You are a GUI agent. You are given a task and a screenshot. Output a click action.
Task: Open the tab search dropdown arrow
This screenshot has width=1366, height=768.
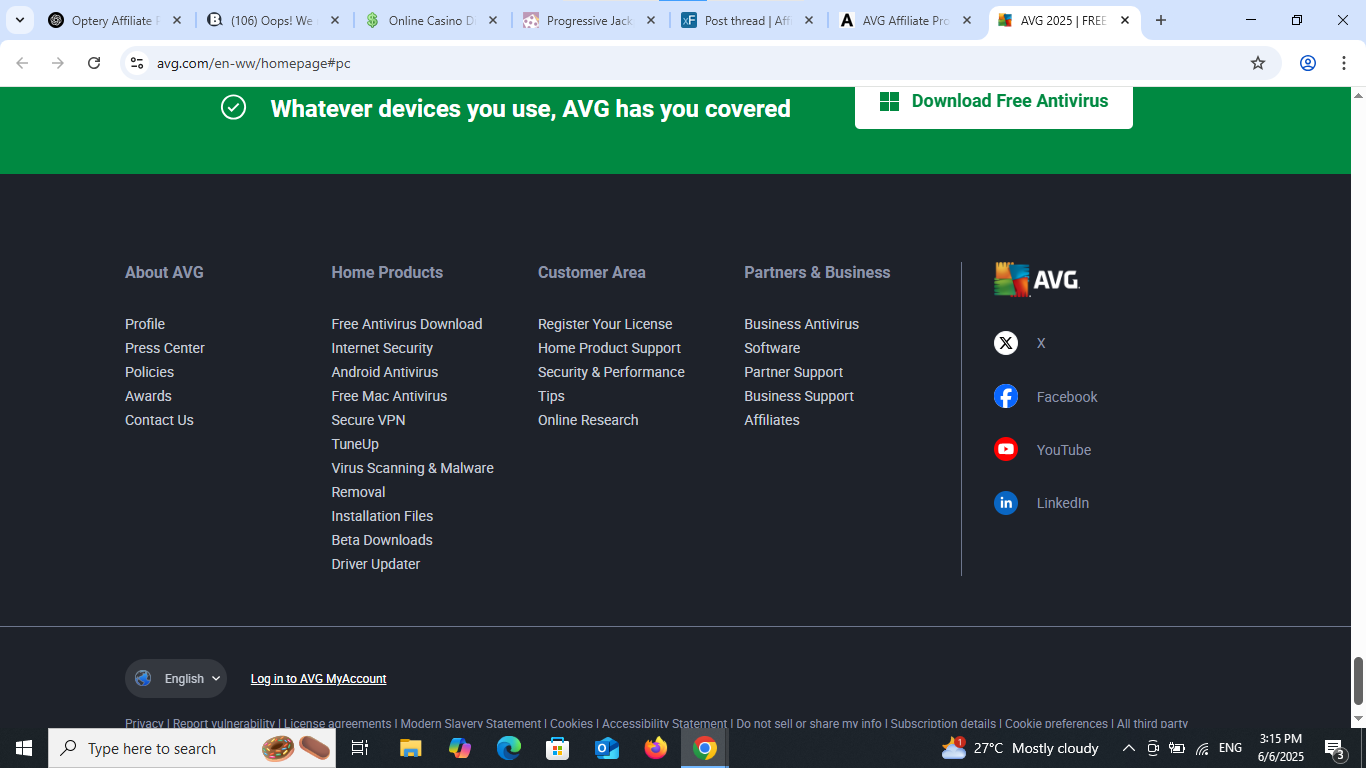click(19, 20)
